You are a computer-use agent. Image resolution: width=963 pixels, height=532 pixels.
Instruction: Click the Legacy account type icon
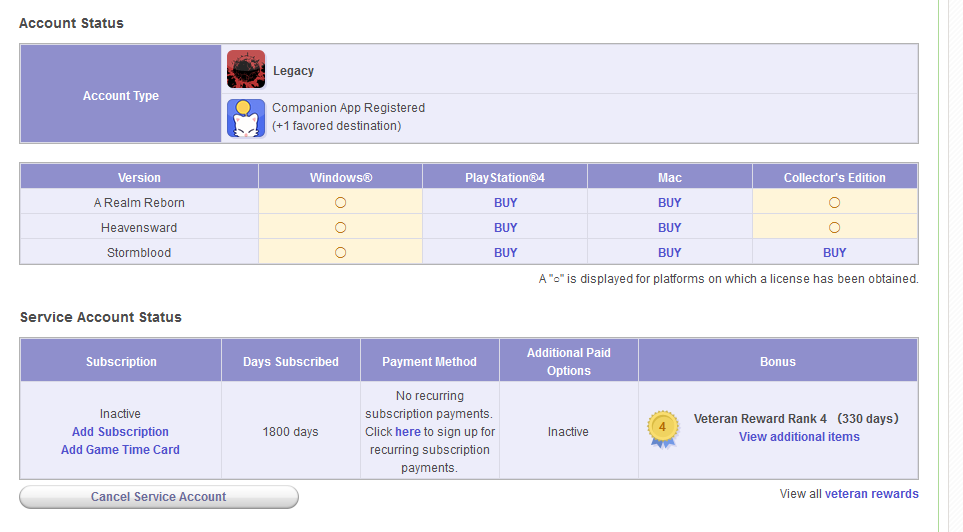point(246,69)
